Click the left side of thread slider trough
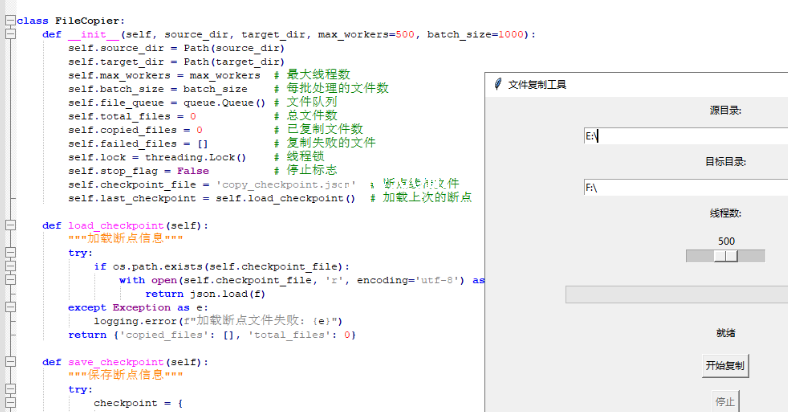The width and height of the screenshot is (788, 412). [x=700, y=256]
